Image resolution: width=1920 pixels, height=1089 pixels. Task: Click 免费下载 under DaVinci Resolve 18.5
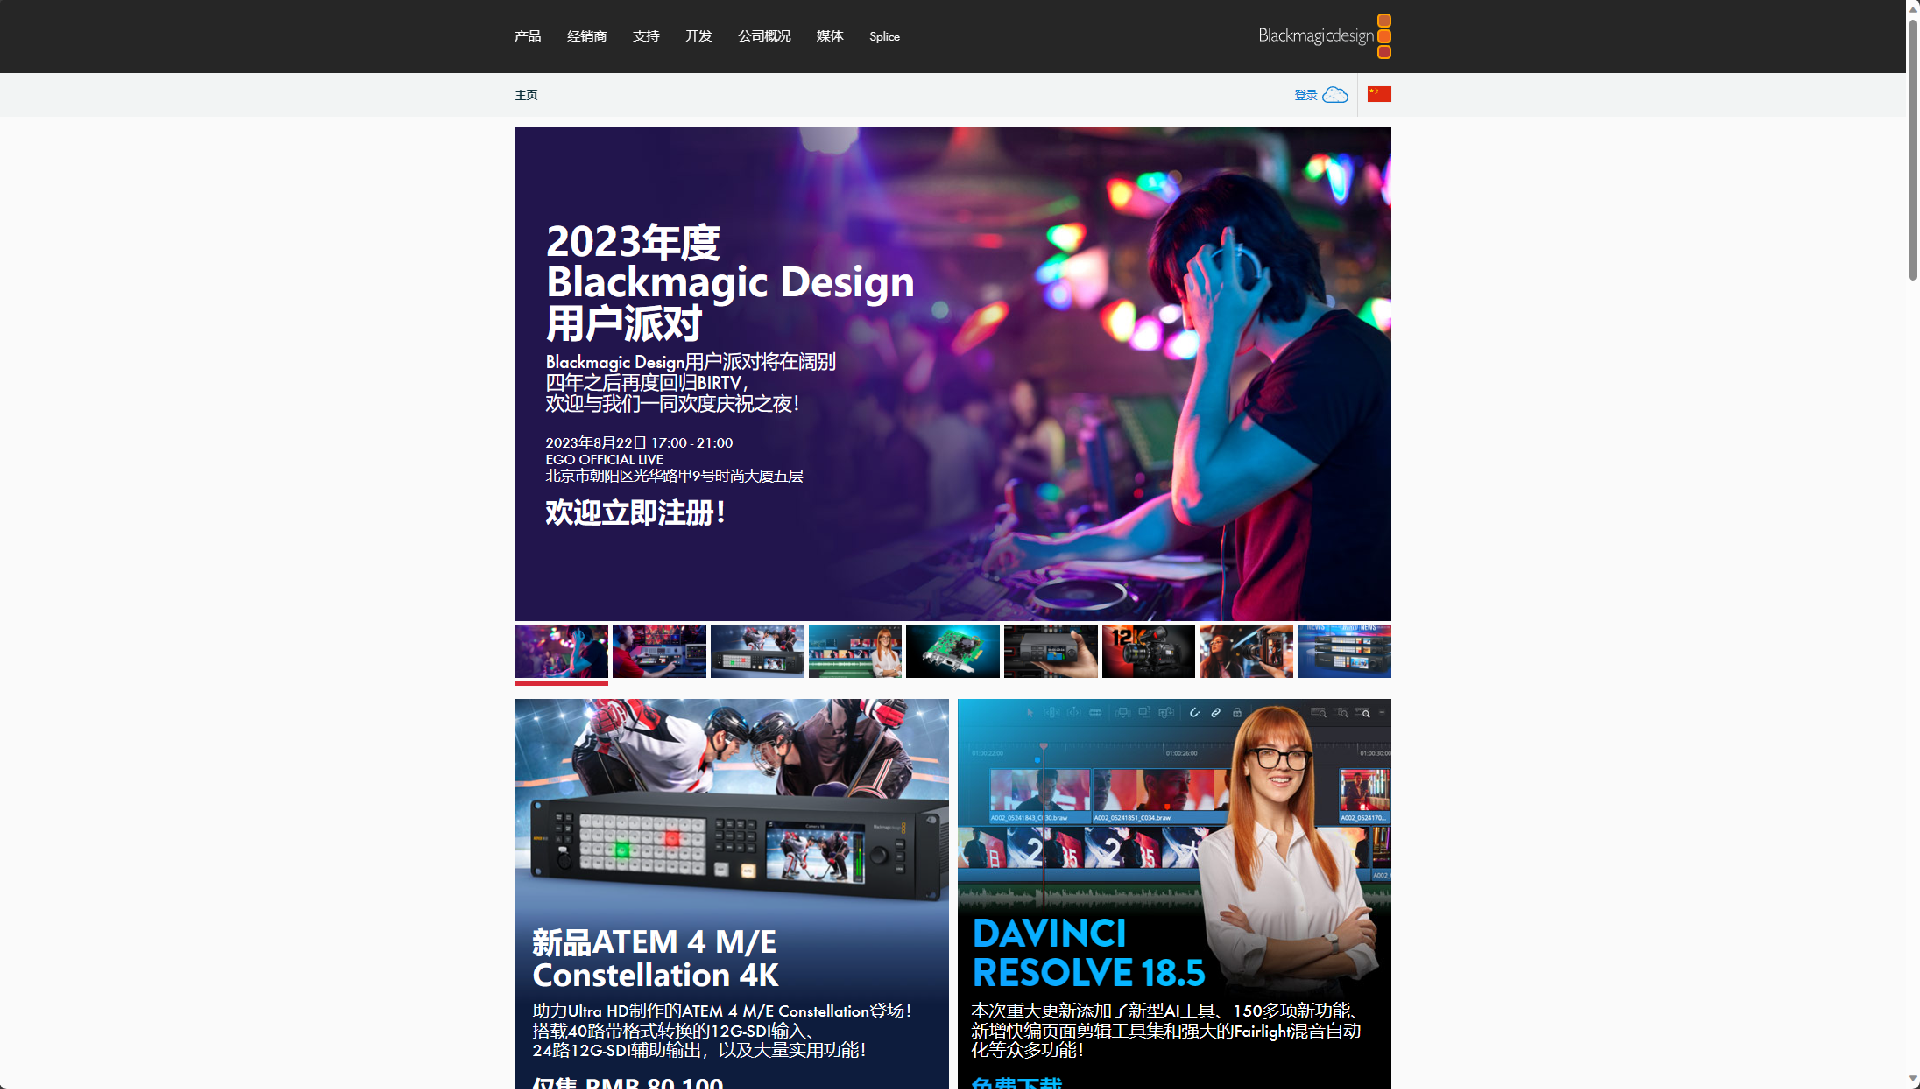pos(1019,1083)
